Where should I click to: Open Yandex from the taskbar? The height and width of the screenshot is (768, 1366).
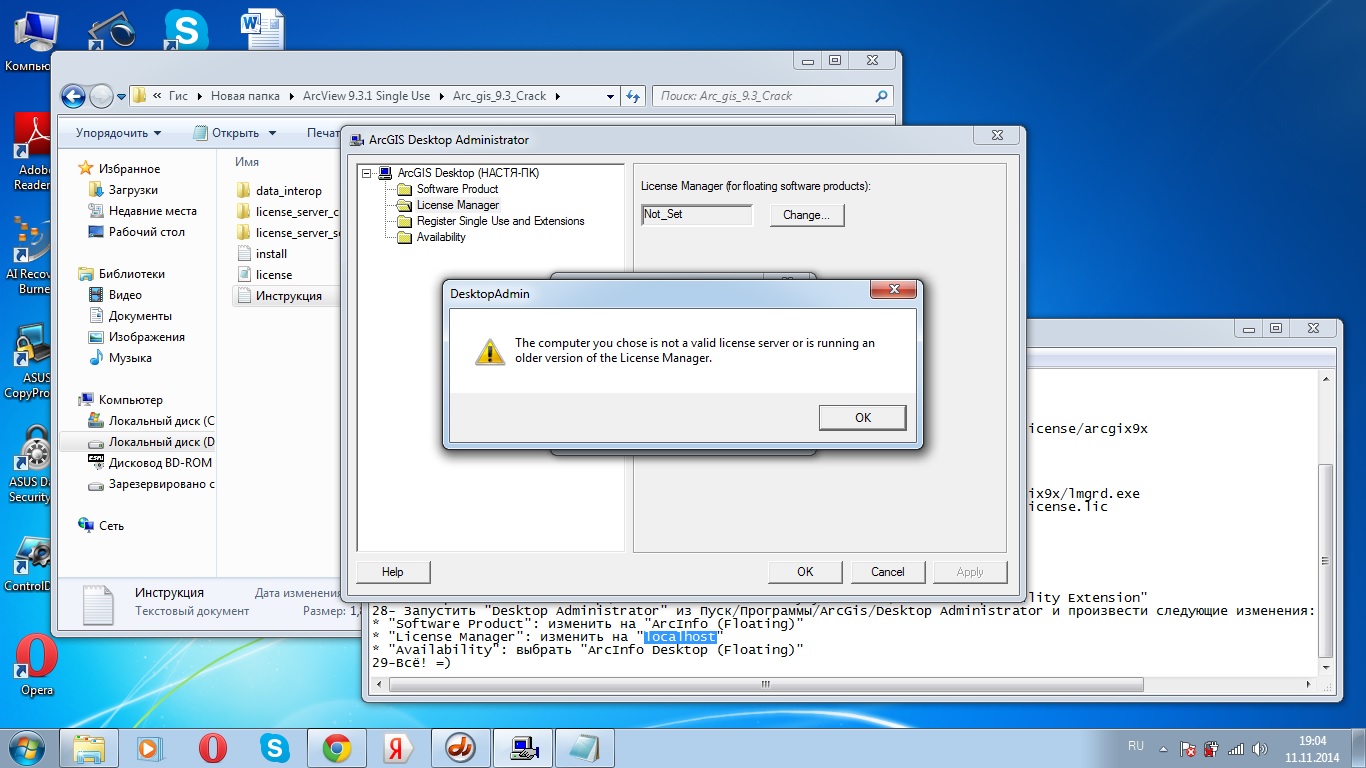point(398,748)
